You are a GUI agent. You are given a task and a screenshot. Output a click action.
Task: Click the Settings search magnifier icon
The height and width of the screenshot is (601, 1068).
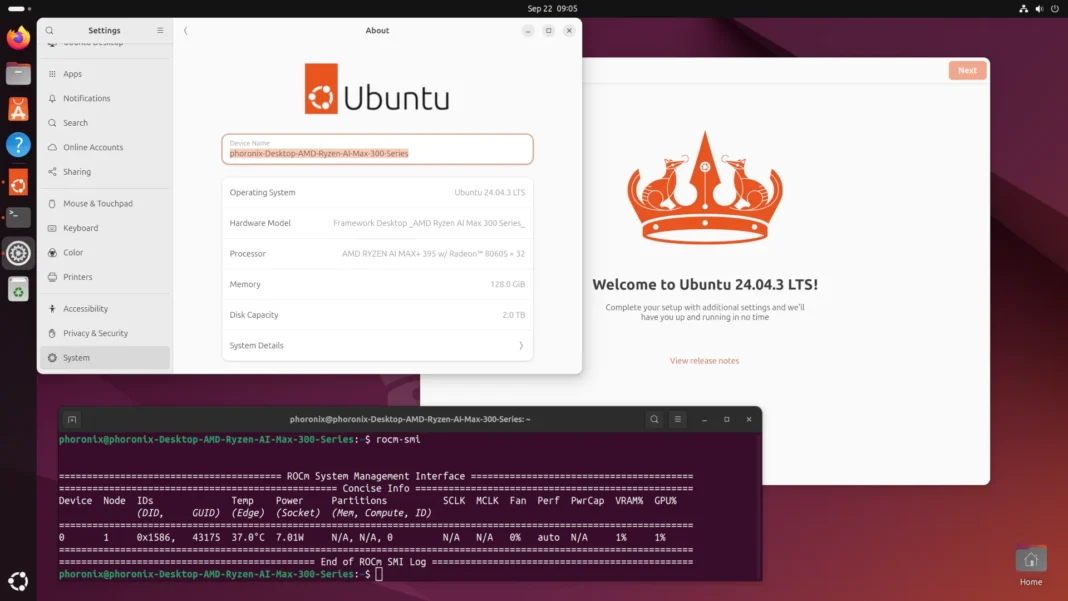50,31
